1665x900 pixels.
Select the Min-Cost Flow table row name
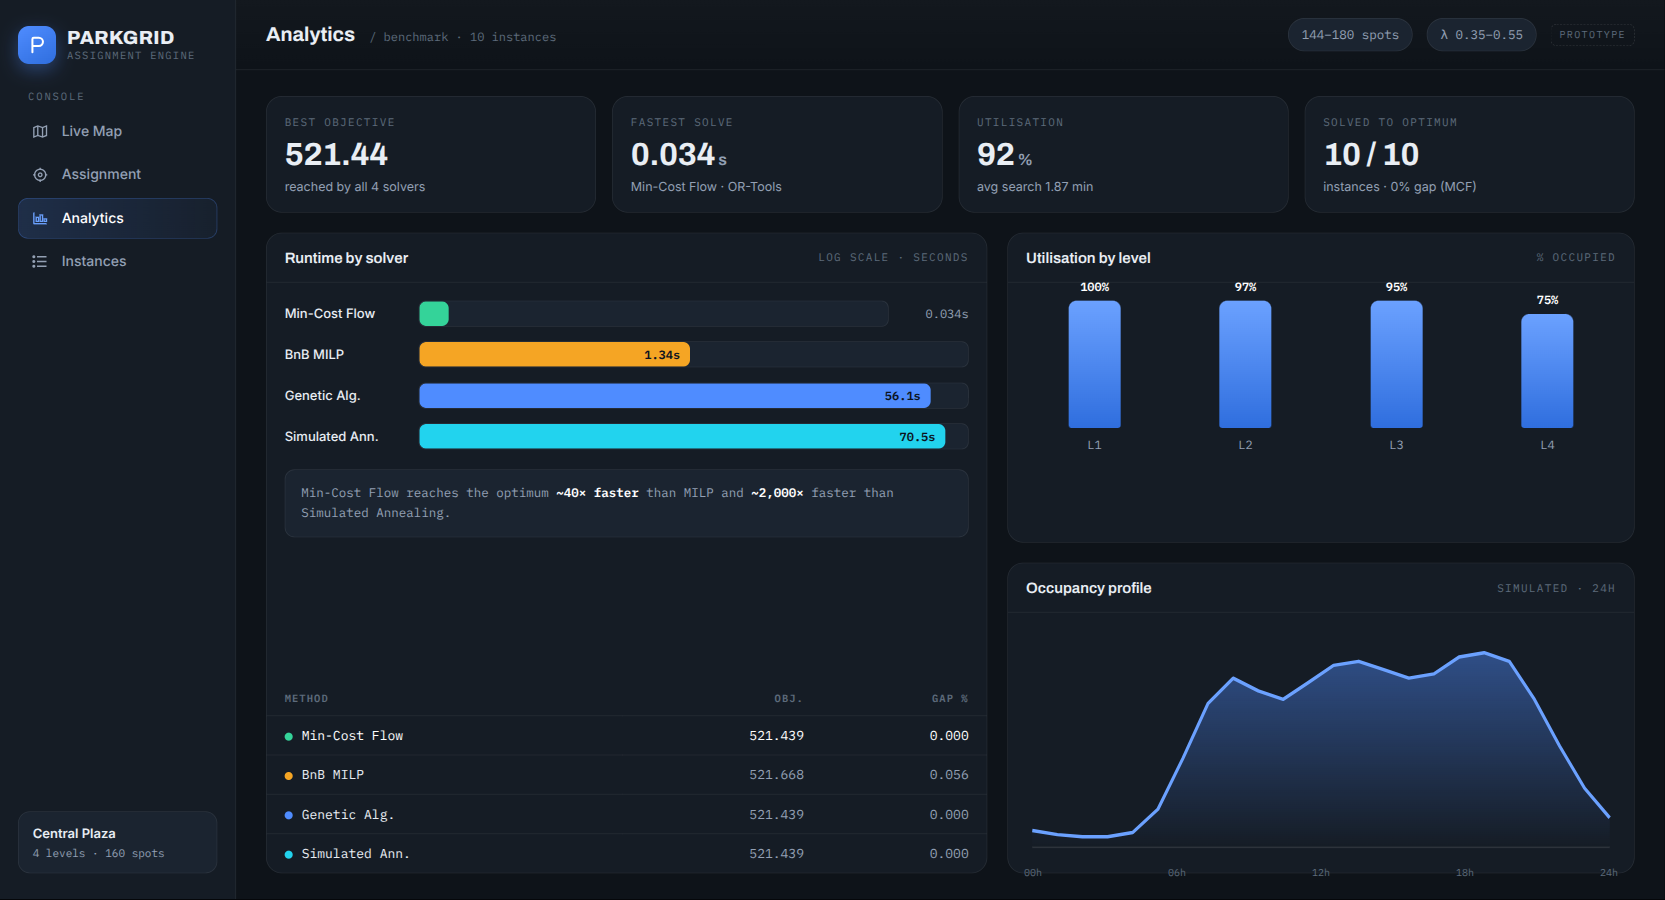352,736
